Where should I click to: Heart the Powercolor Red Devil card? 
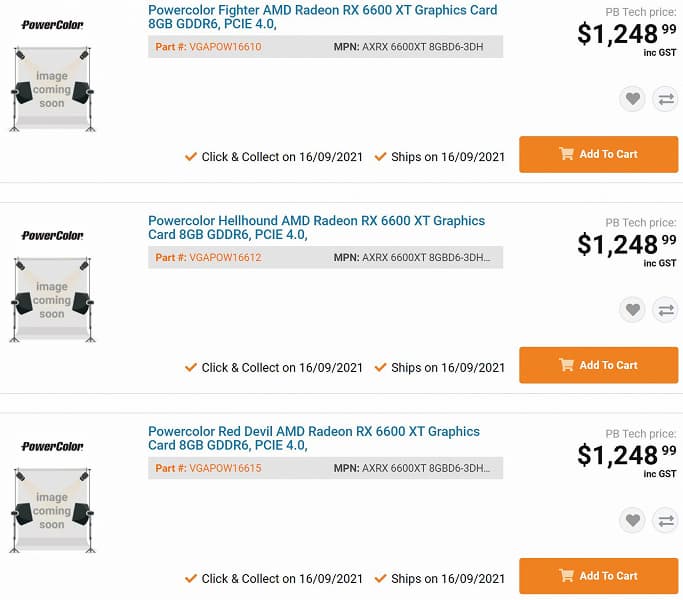coord(631,521)
